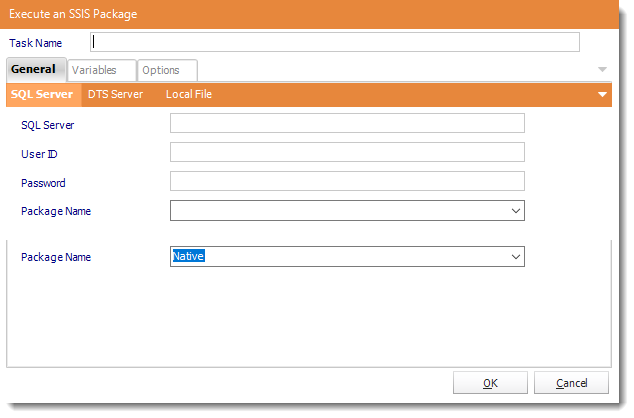
Task: Open the Options tab
Action: (x=167, y=70)
